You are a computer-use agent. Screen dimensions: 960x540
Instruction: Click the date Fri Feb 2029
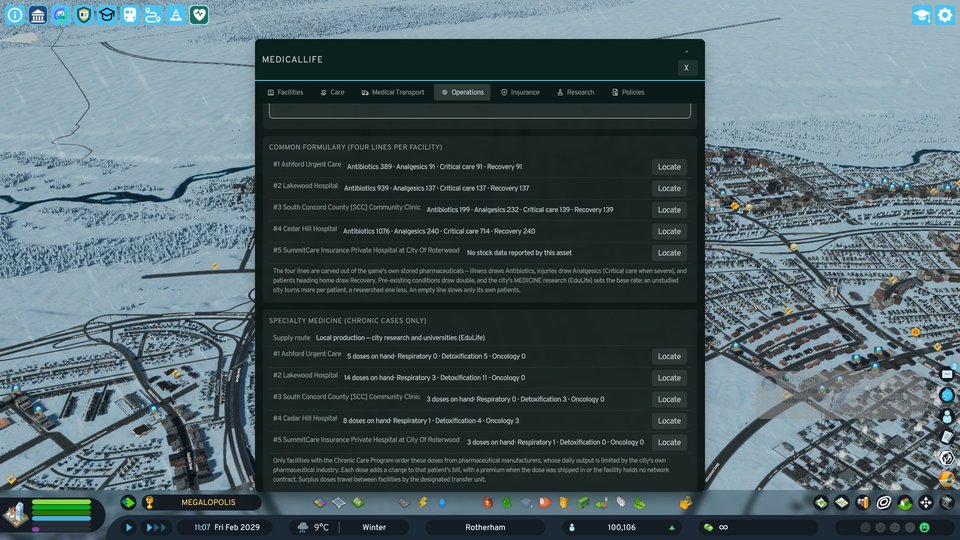coord(237,527)
